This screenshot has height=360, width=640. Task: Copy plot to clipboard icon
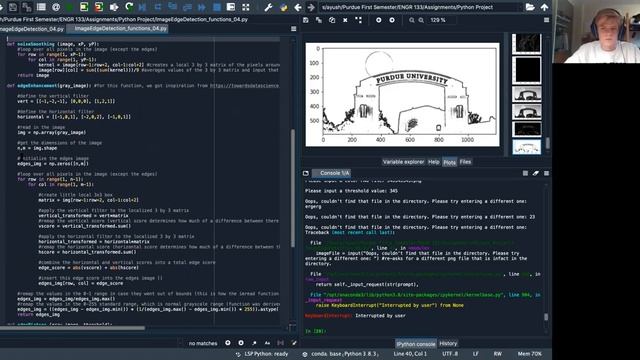point(332,20)
